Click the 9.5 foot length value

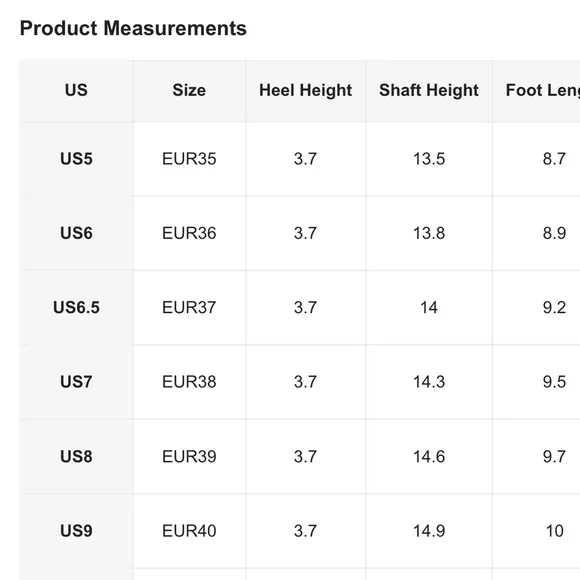tap(554, 382)
